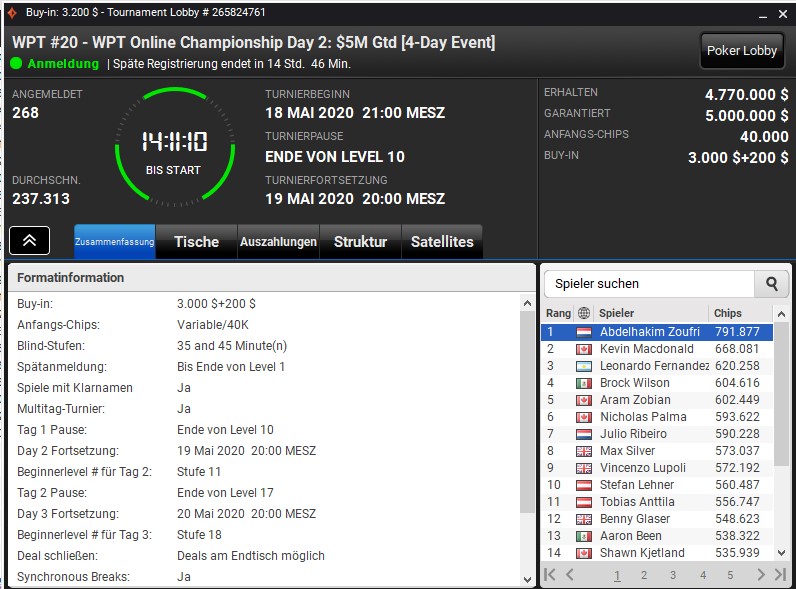
Task: Return to Poker Lobby
Action: point(742,51)
